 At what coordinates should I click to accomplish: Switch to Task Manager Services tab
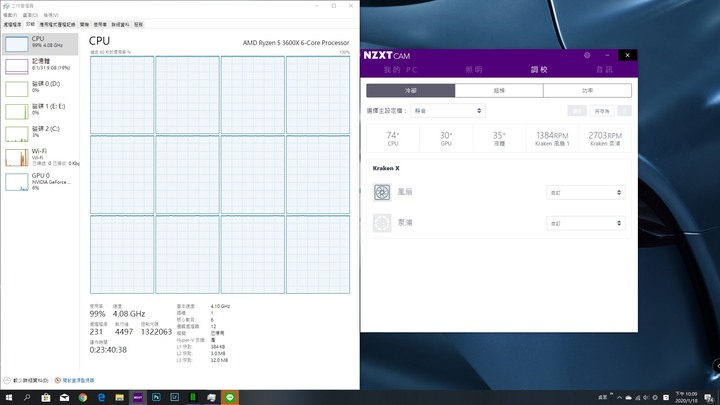point(138,24)
